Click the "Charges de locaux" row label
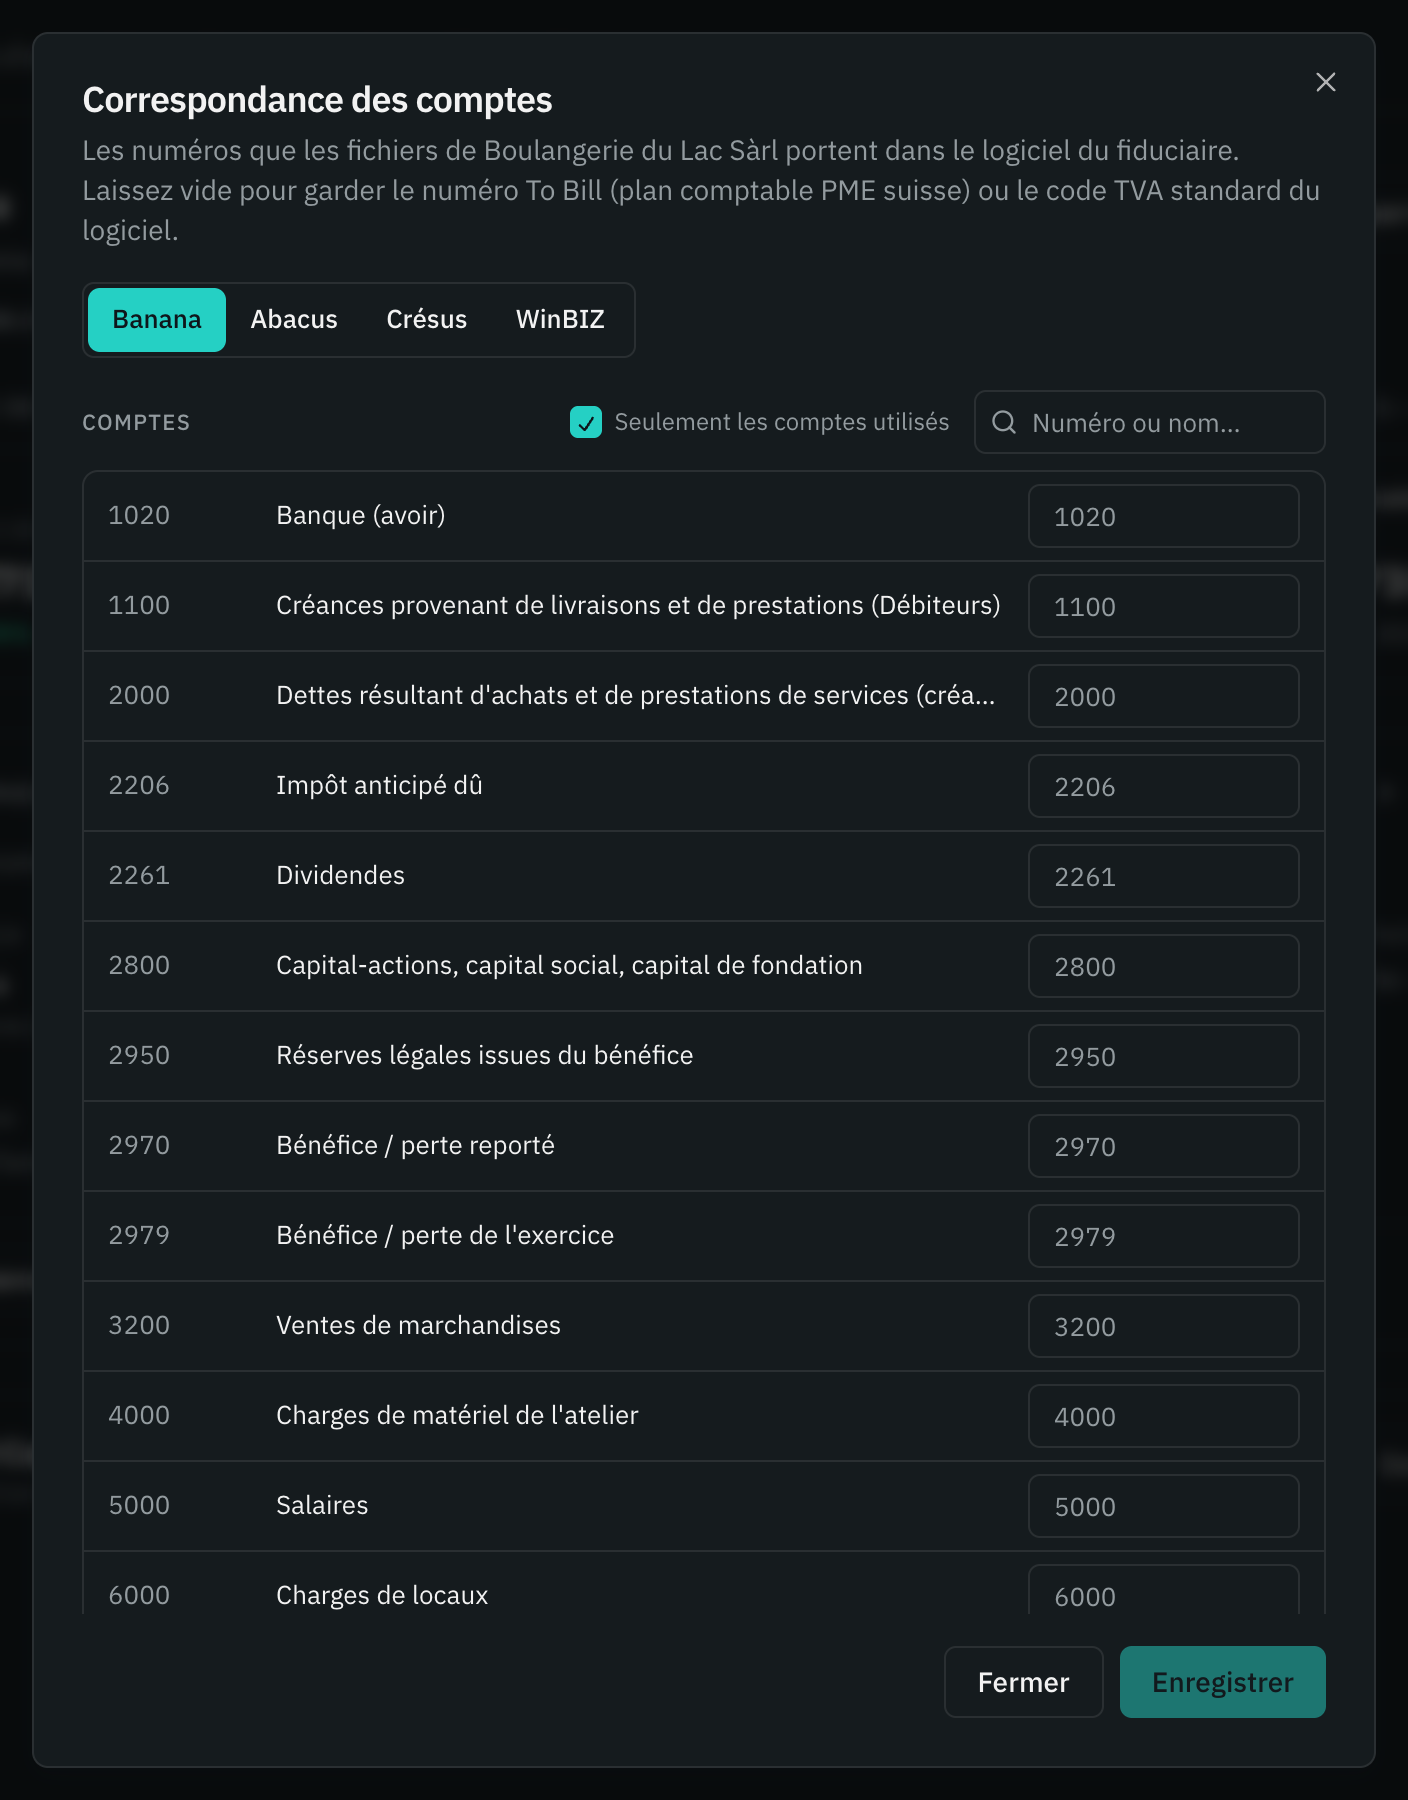The height and width of the screenshot is (1800, 1408). click(x=382, y=1595)
